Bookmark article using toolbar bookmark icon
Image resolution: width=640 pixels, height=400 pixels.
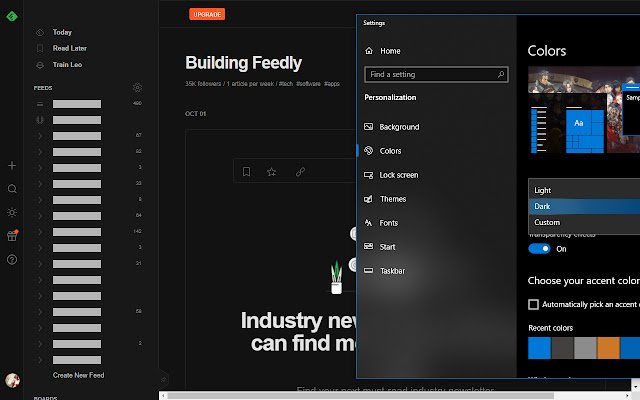246,172
